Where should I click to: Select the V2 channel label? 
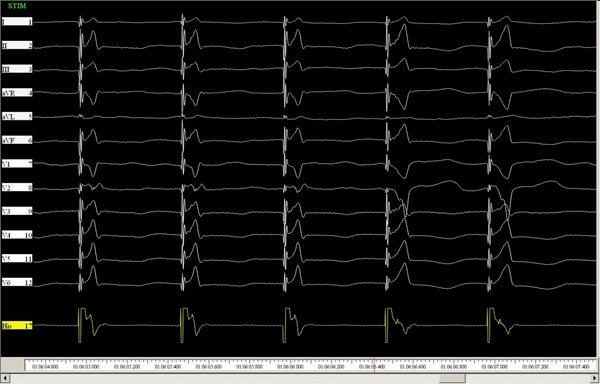(x=17, y=187)
